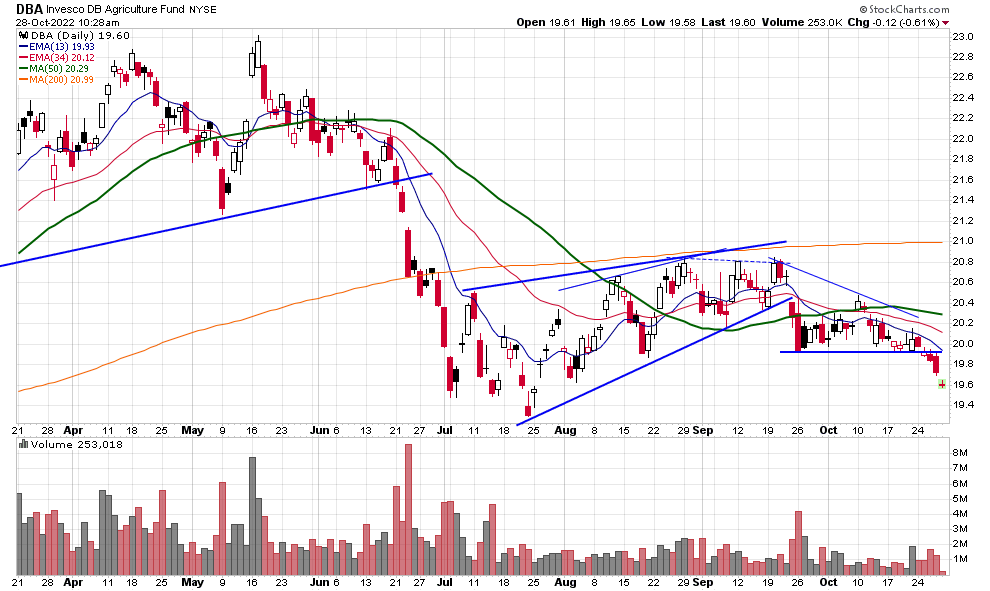Click Oct beneath the volume panel
The image size is (990, 591).
(828, 582)
